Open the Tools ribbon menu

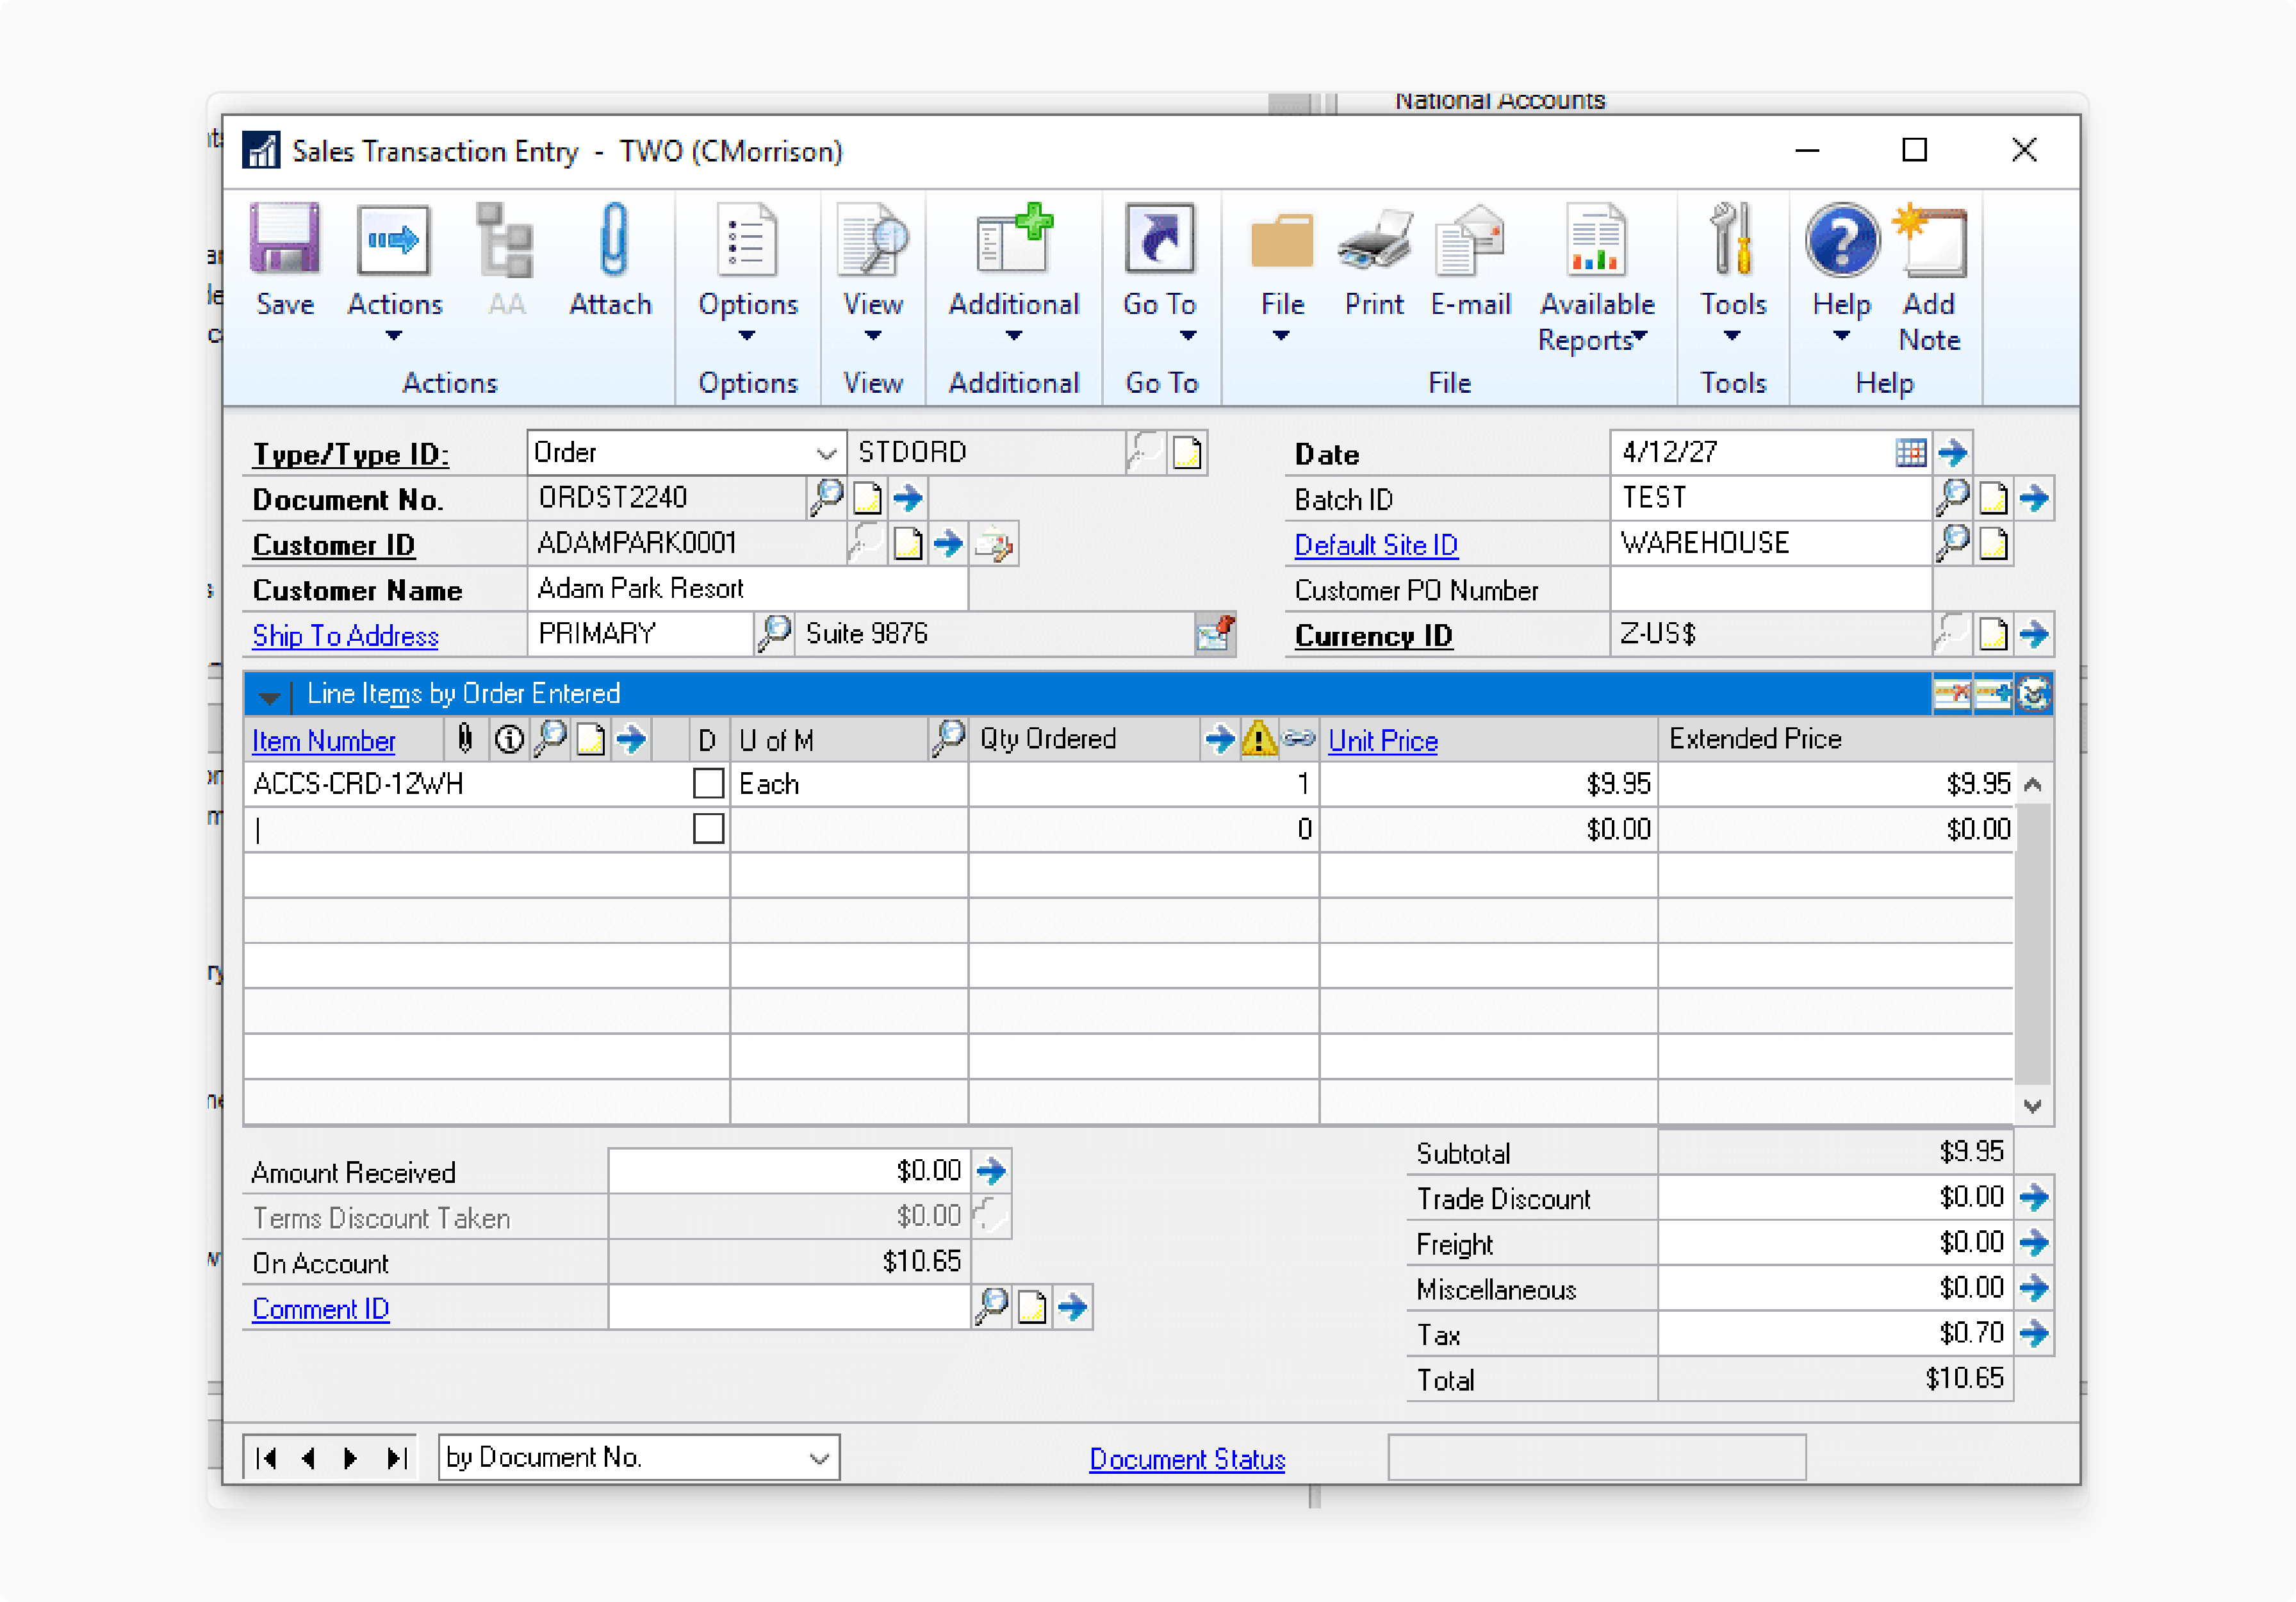click(1733, 272)
